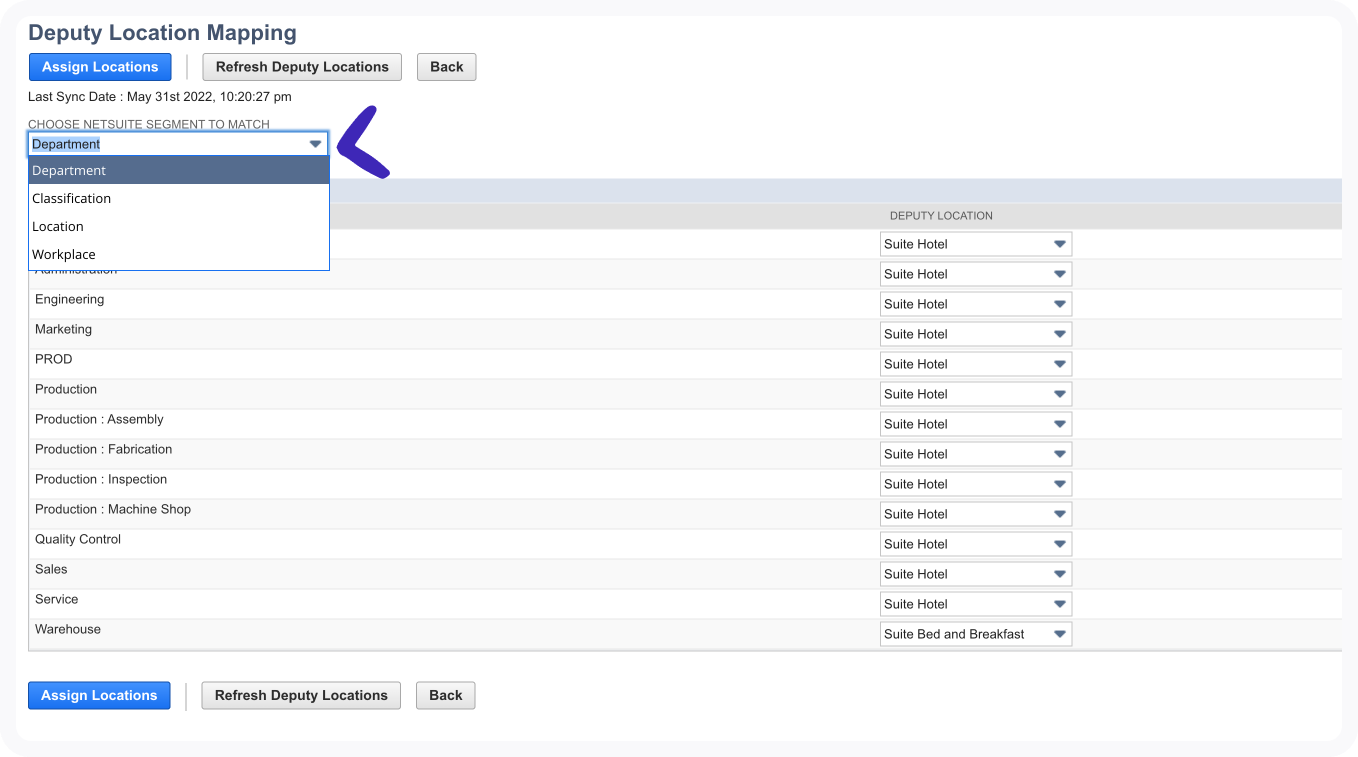Open Deputy Location dropdown for Engineering
The image size is (1358, 757).
coord(975,304)
